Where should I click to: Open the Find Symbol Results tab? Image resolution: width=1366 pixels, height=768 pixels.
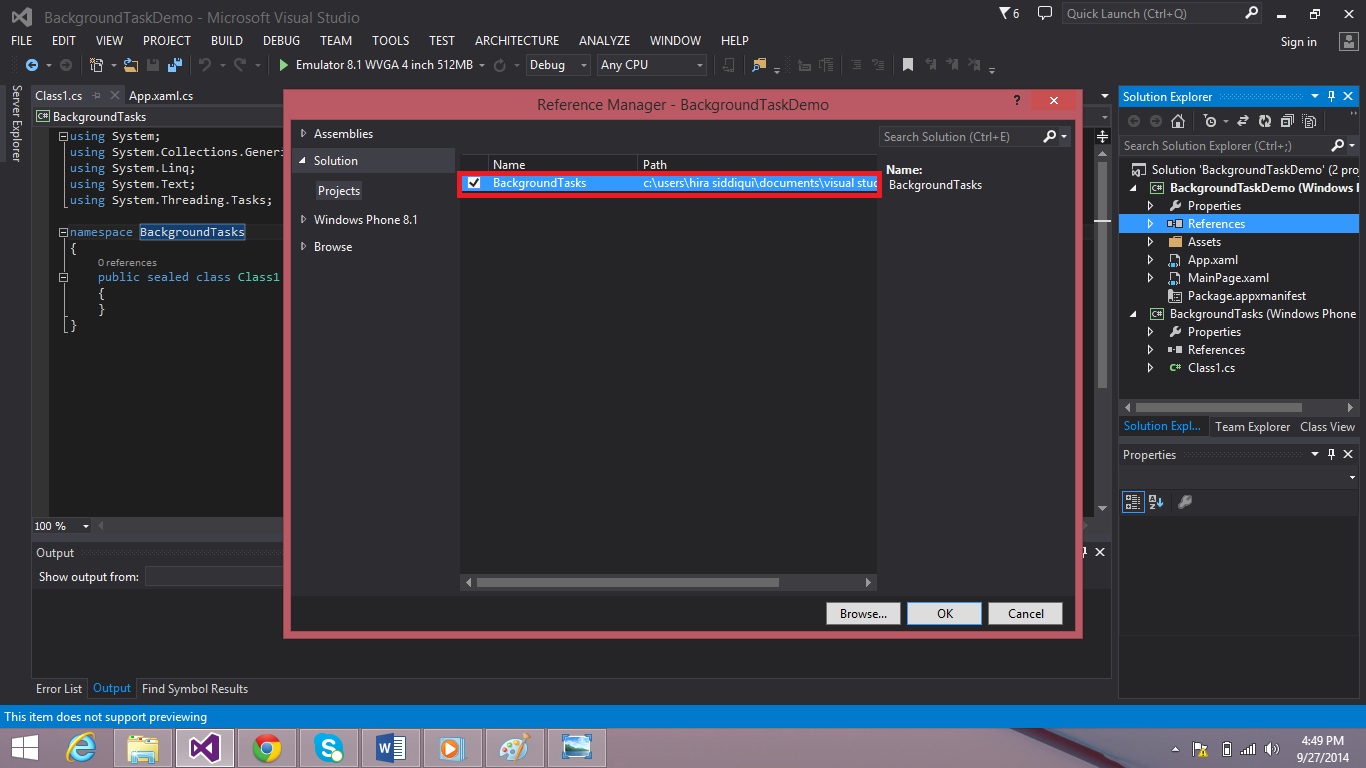click(195, 689)
